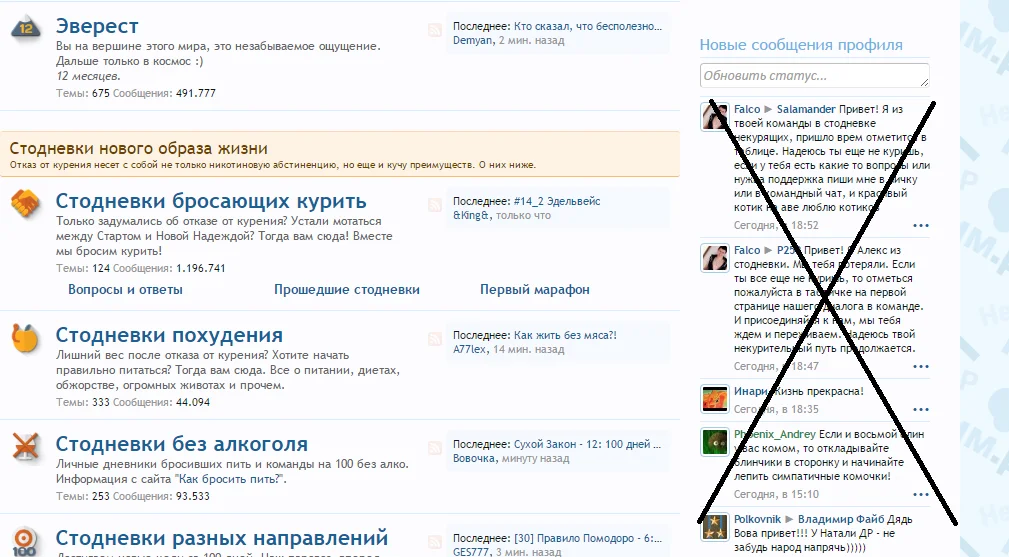Open user &King& profile

[x=471, y=215]
